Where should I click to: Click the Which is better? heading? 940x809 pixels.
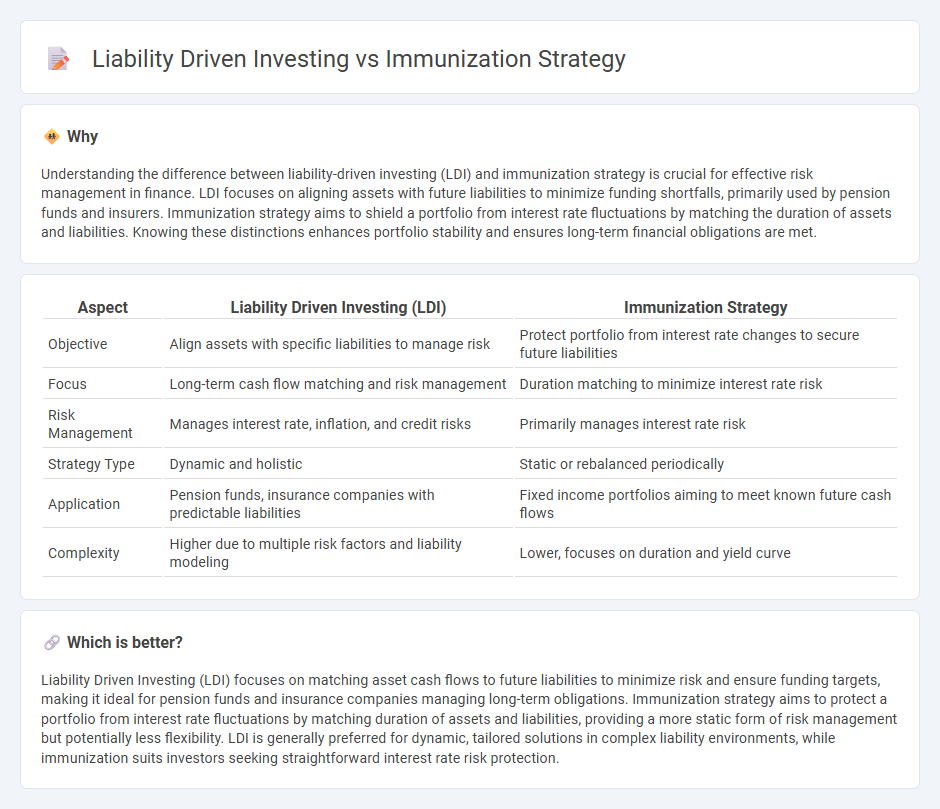coord(125,643)
